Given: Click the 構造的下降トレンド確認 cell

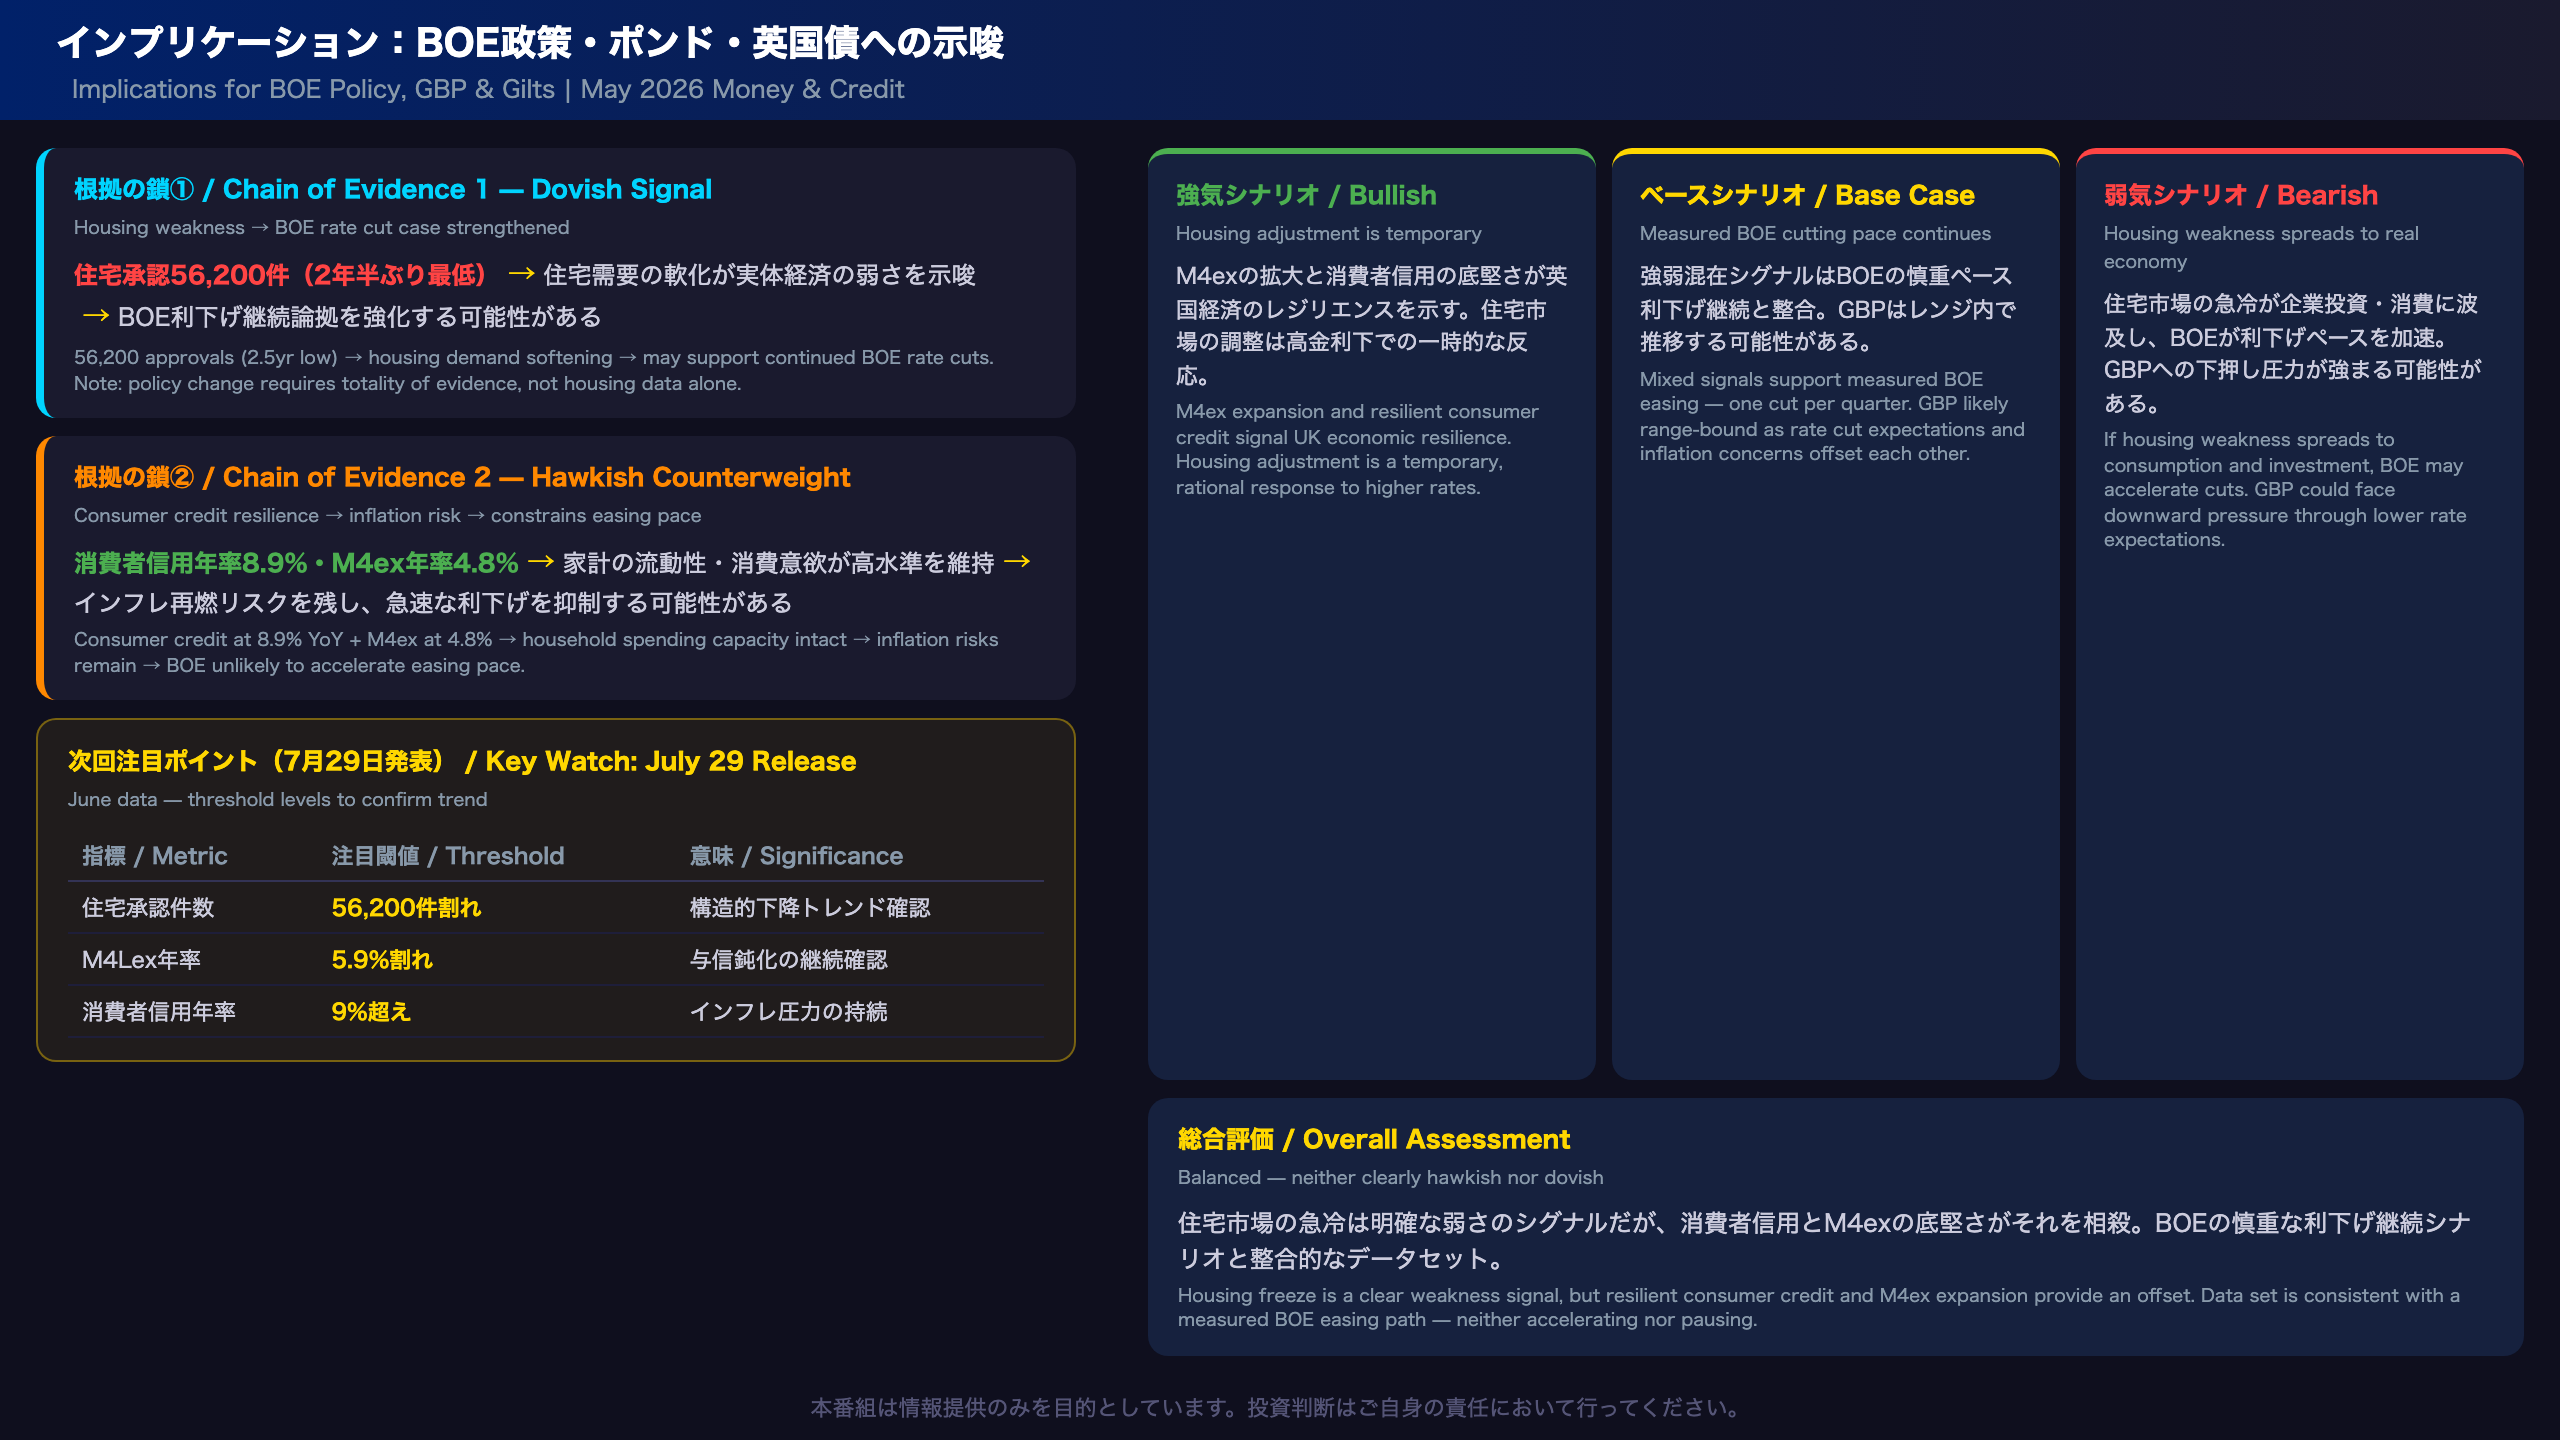Looking at the screenshot, I should 810,908.
